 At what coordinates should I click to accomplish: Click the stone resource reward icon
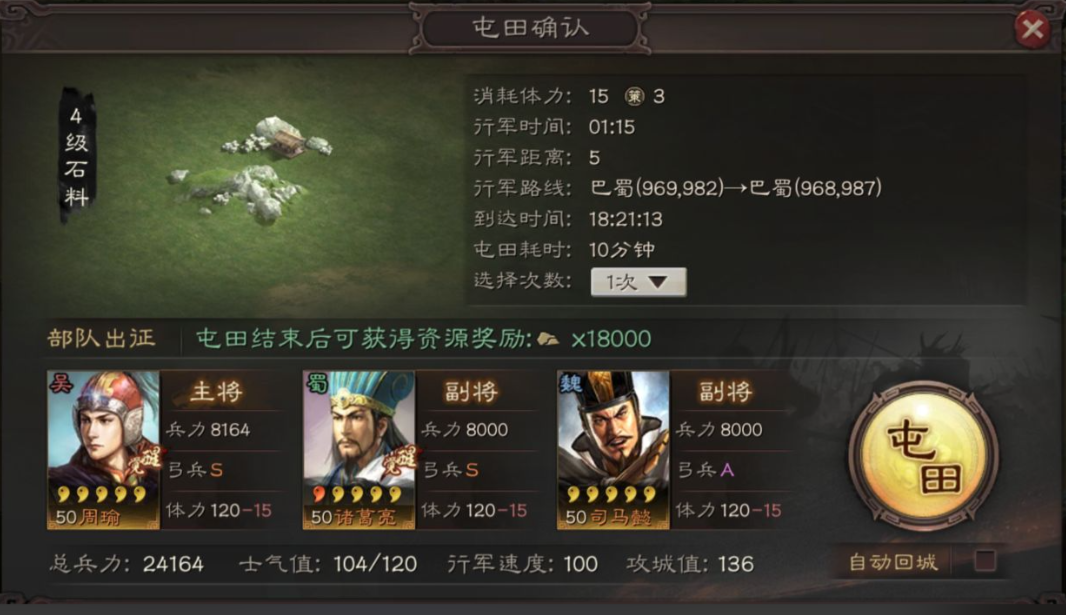click(x=548, y=338)
